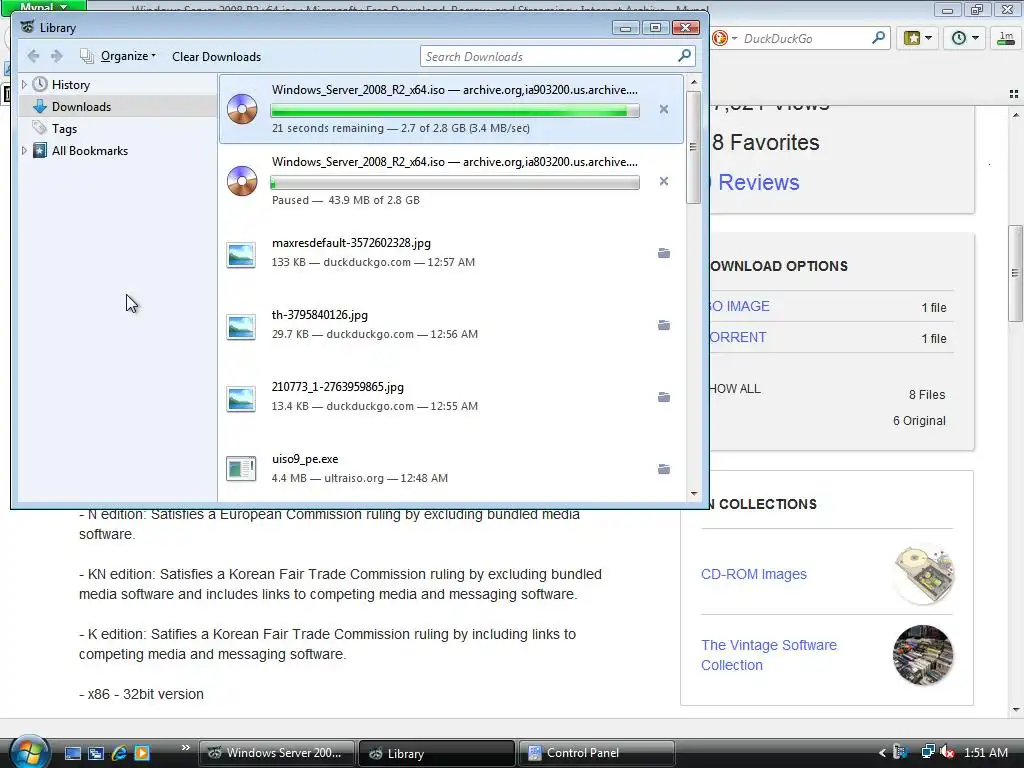Open The Vintage Software Collection link
Screen dimensions: 1024x768
click(x=769, y=655)
